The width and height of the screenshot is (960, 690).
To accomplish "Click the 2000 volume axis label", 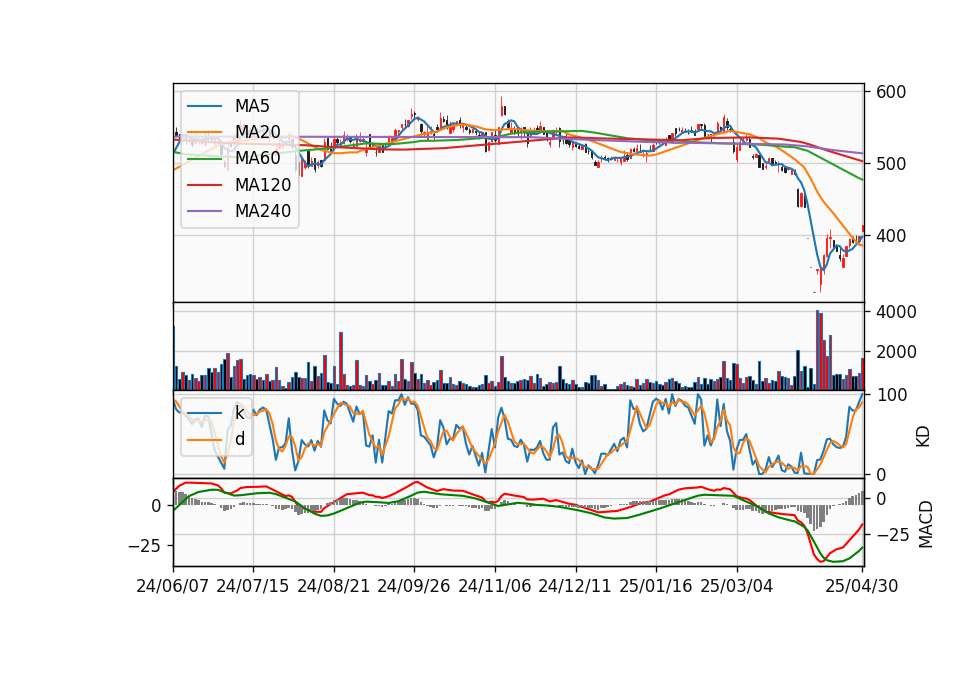I will [896, 352].
